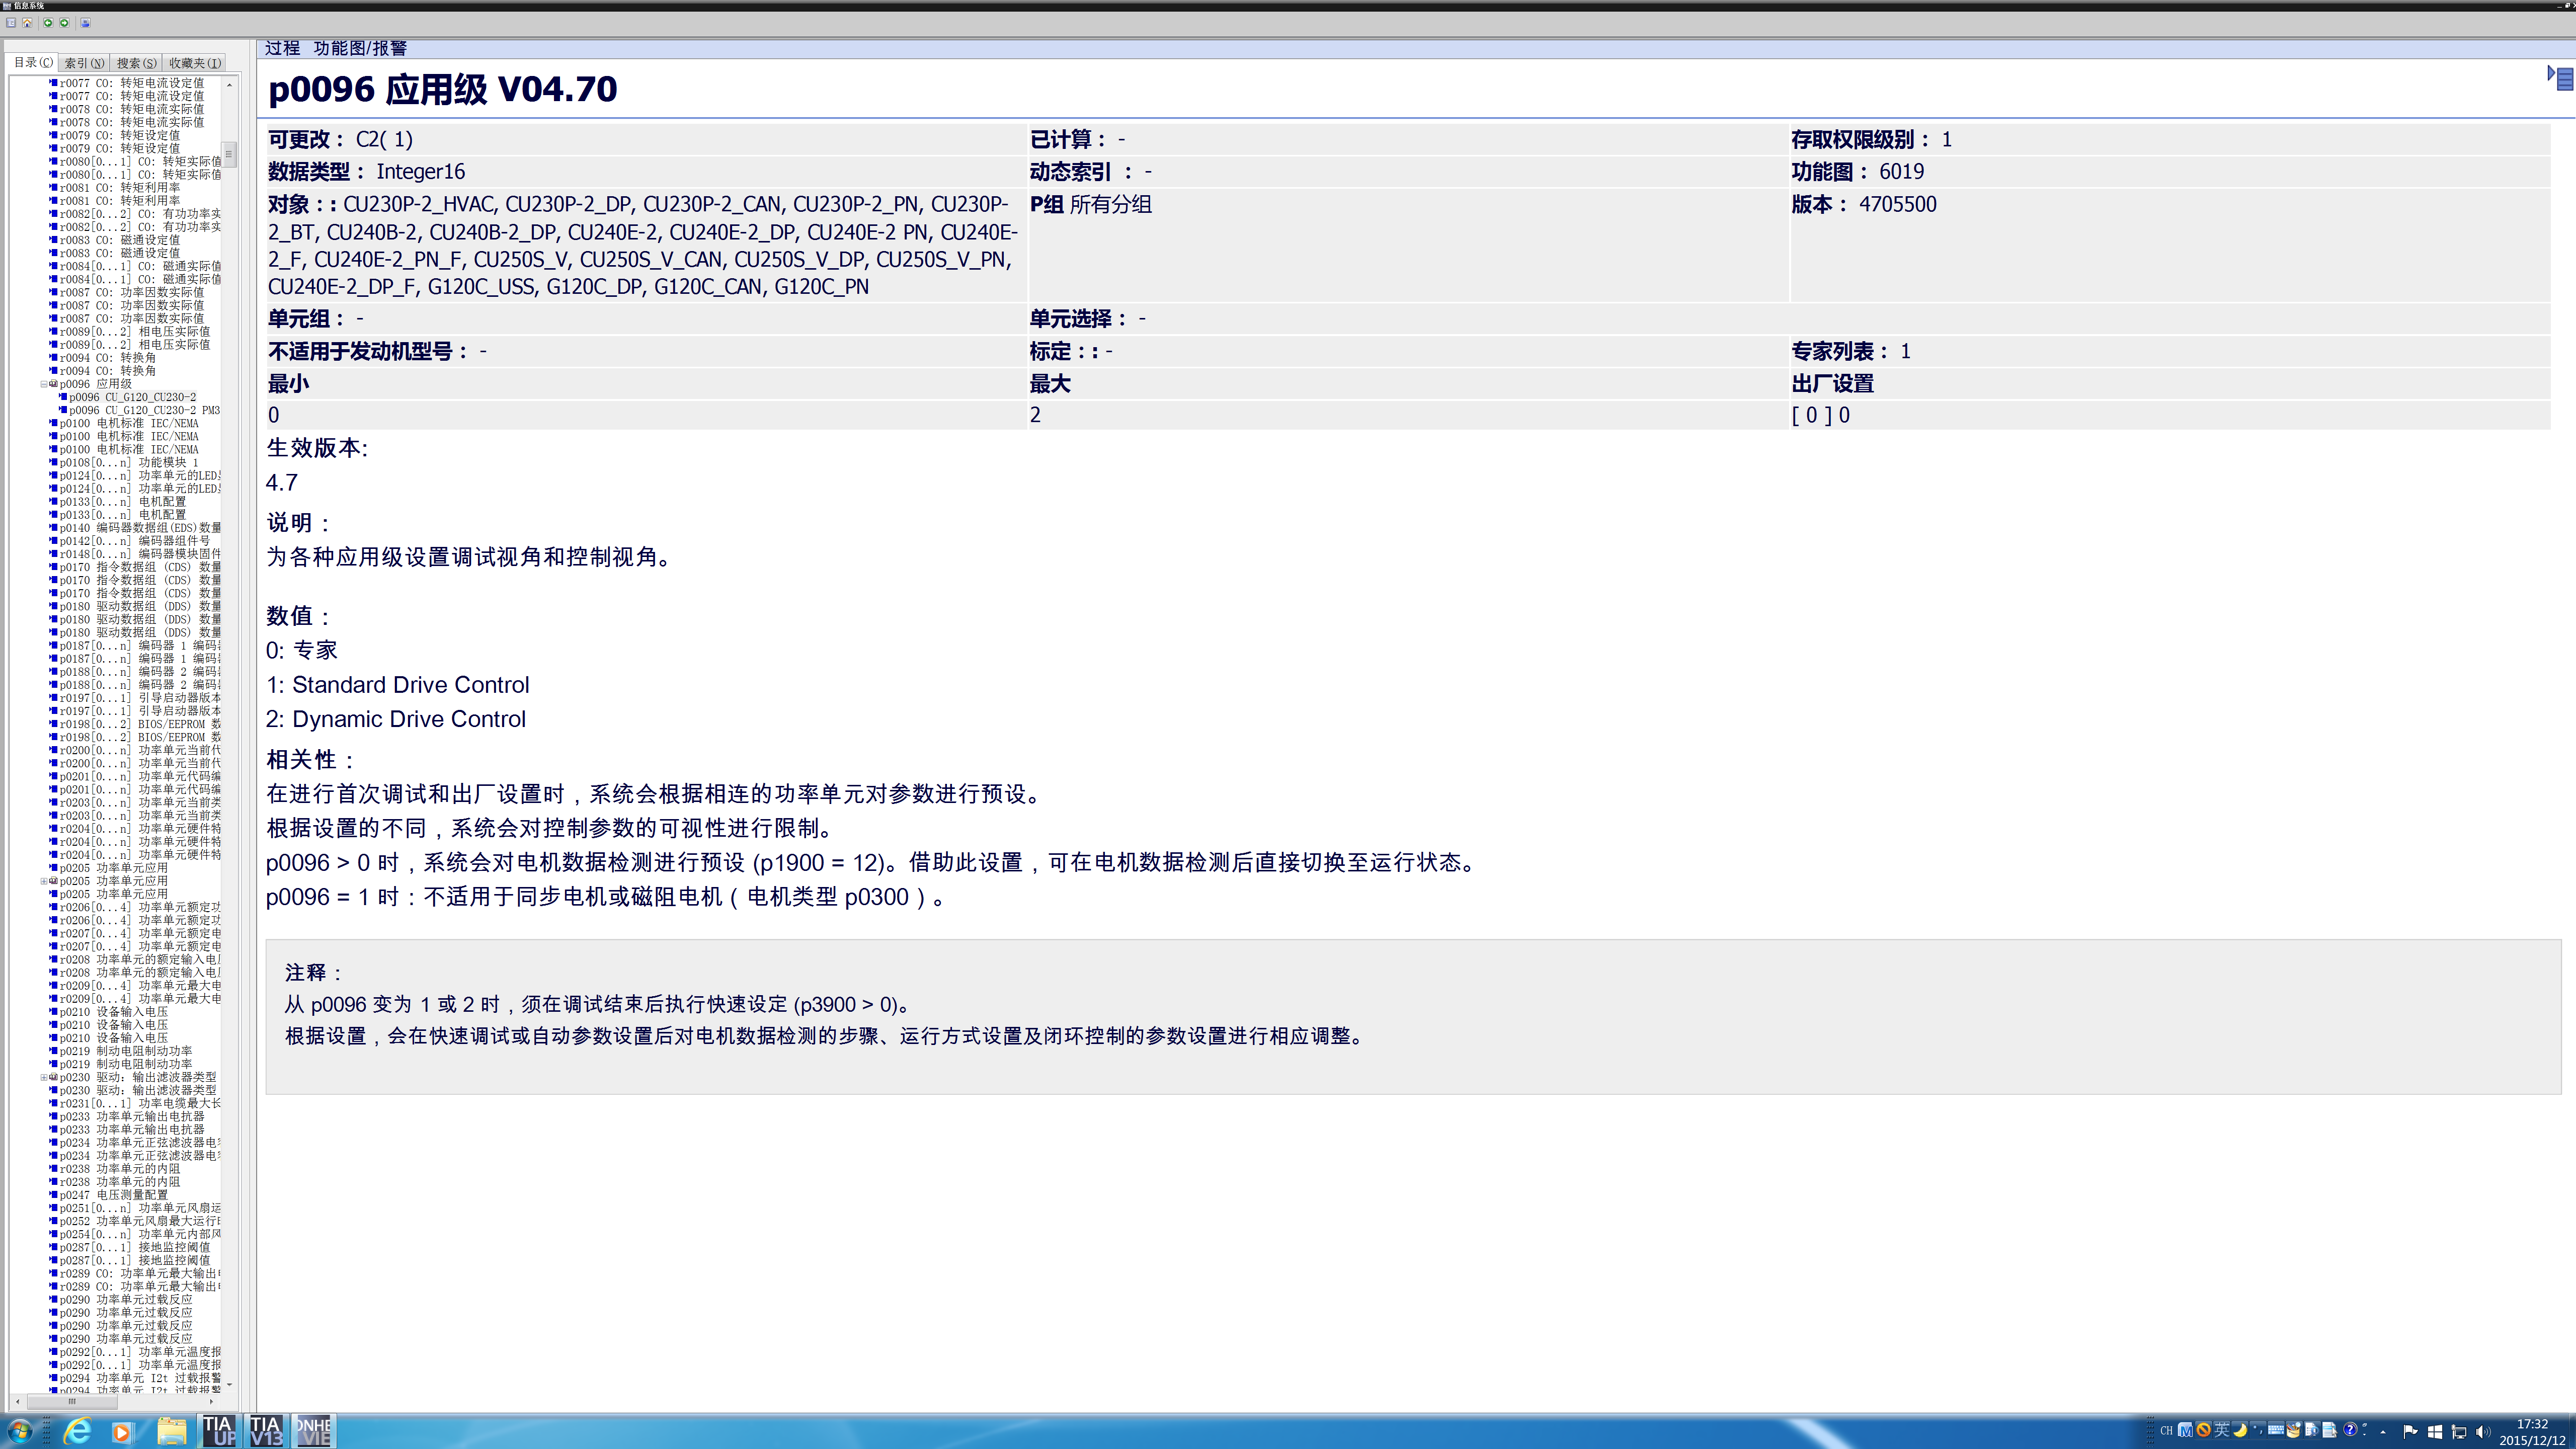
Task: Go forward with green right arrow
Action: point(64,23)
